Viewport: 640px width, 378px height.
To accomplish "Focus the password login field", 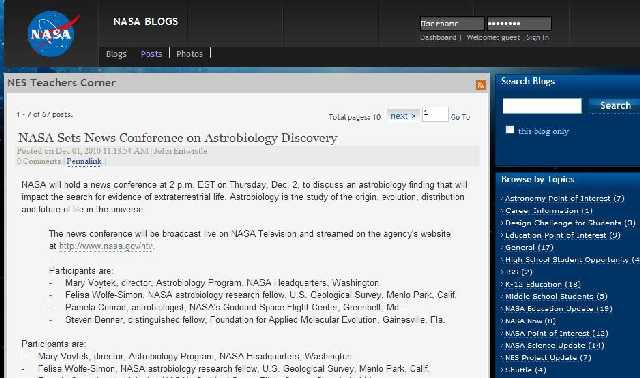I will tap(519, 24).
